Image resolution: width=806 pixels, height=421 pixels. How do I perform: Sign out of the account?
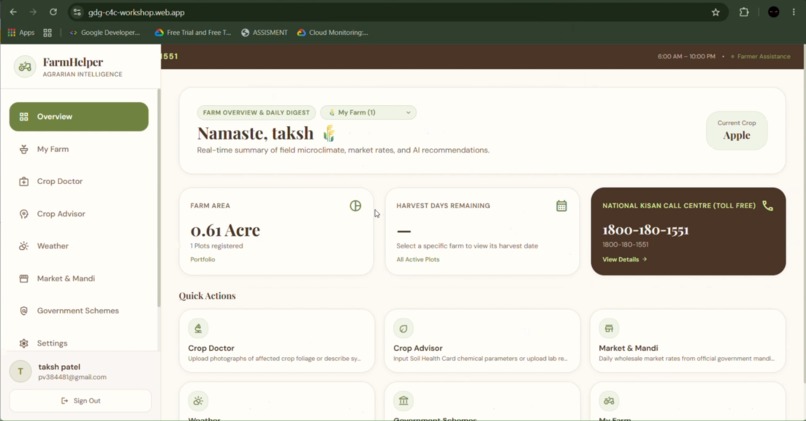81,401
